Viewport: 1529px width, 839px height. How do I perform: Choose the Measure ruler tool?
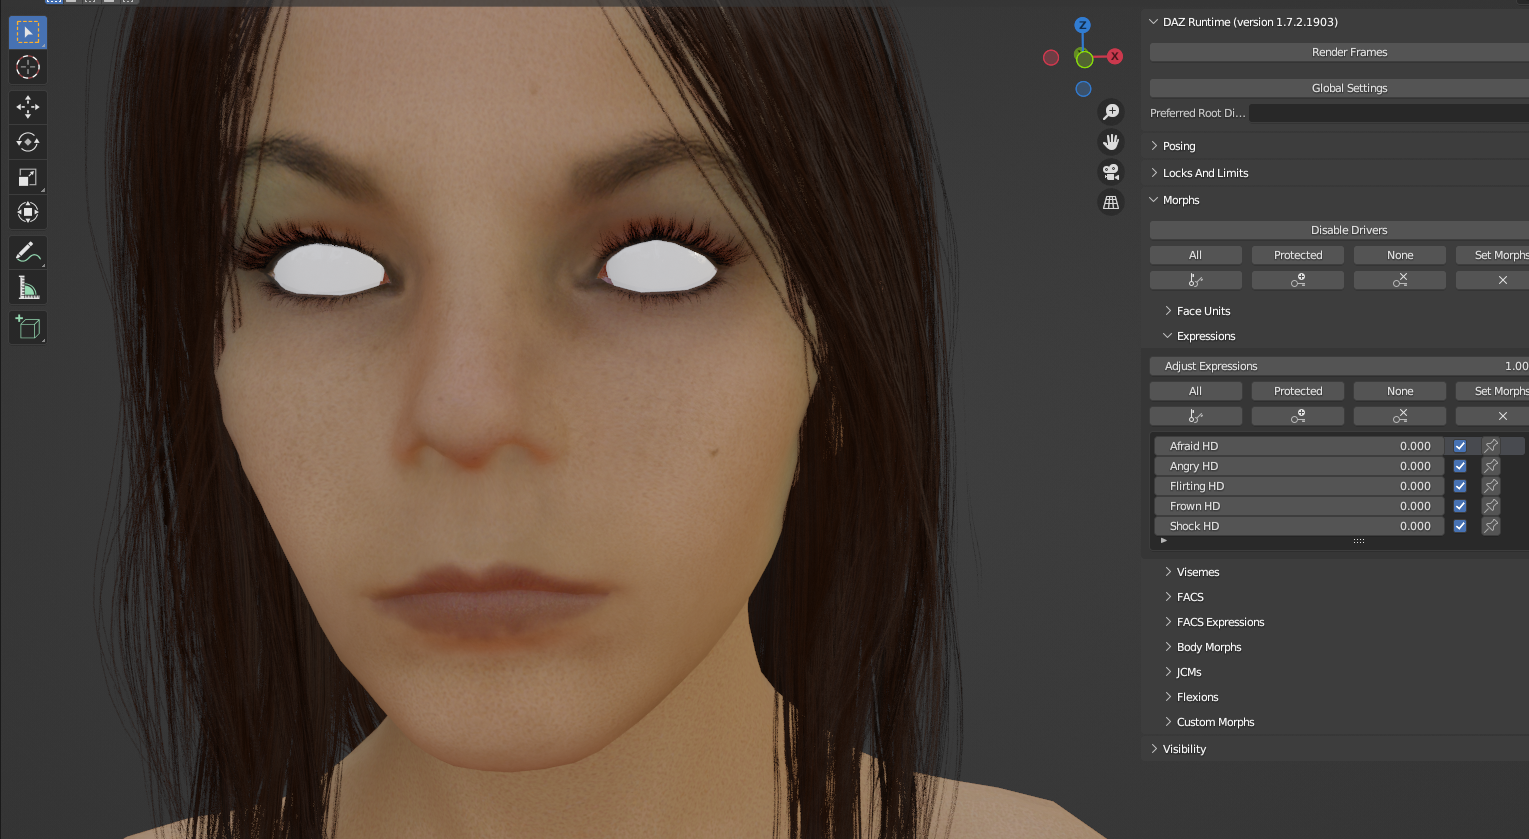pos(28,287)
